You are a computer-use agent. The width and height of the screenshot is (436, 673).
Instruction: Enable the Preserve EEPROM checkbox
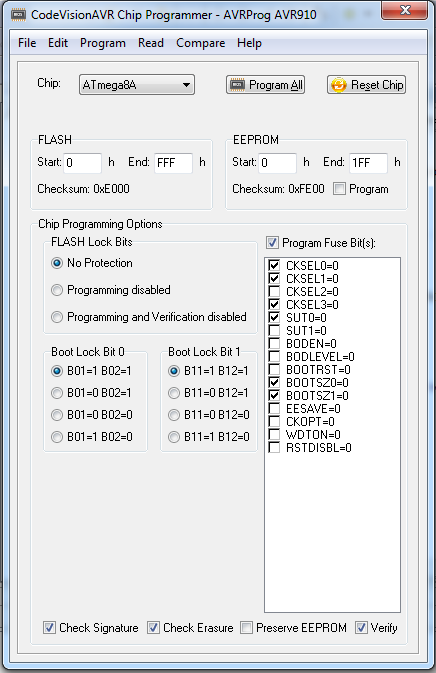pyautogui.click(x=246, y=628)
